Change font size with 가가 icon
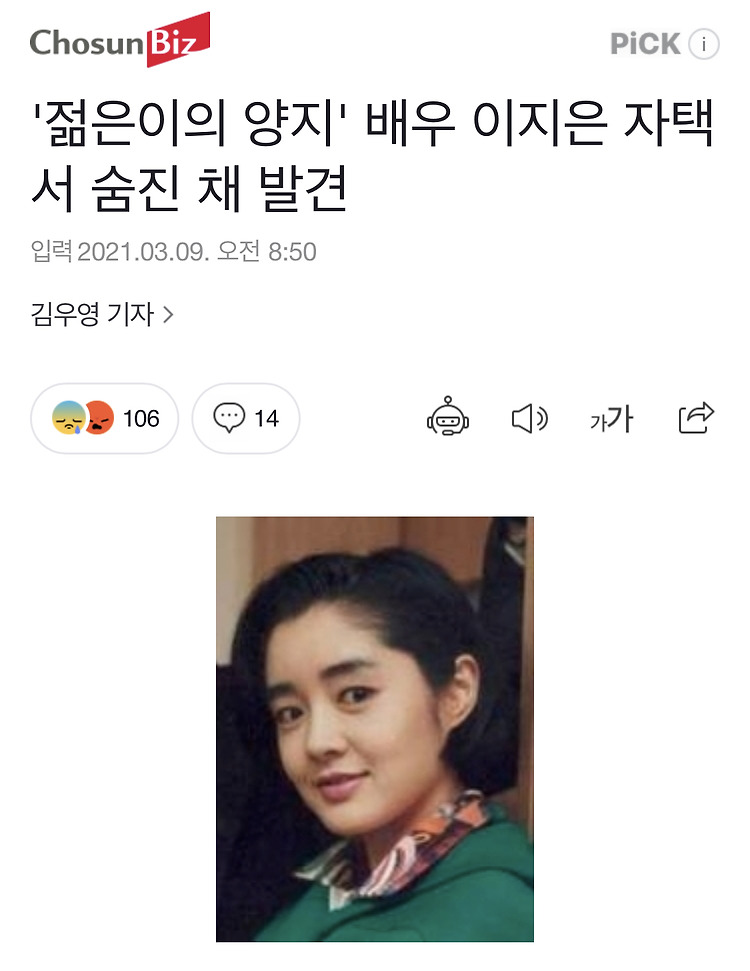The image size is (750, 971). [611, 419]
